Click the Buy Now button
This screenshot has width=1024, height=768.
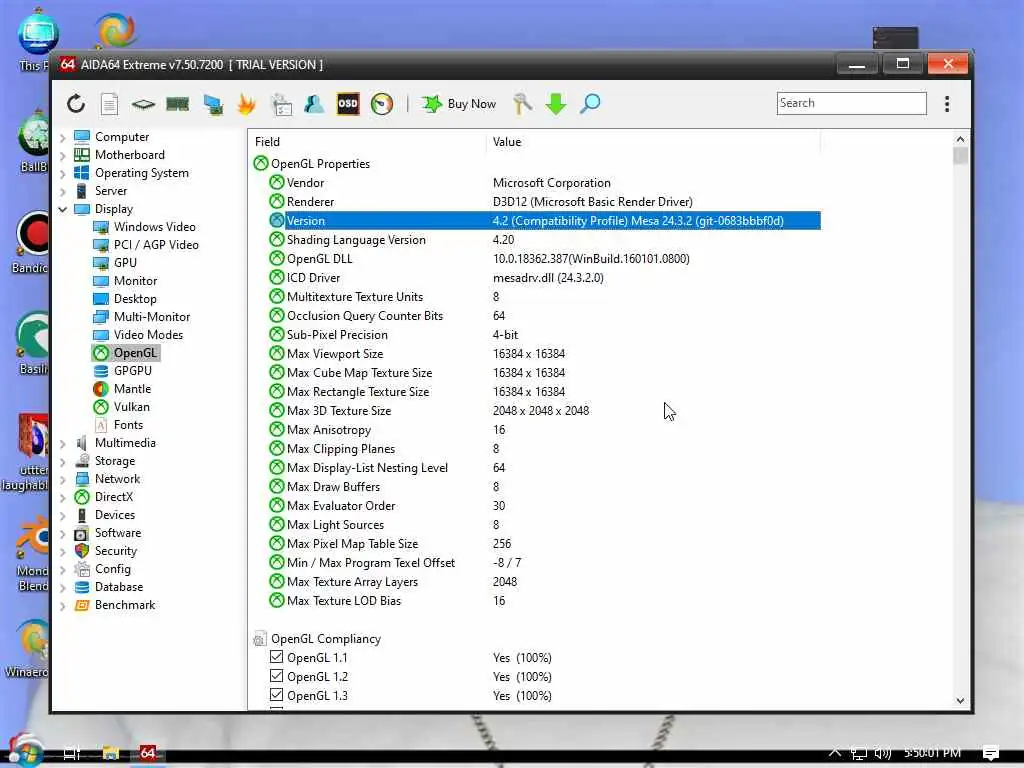point(458,104)
